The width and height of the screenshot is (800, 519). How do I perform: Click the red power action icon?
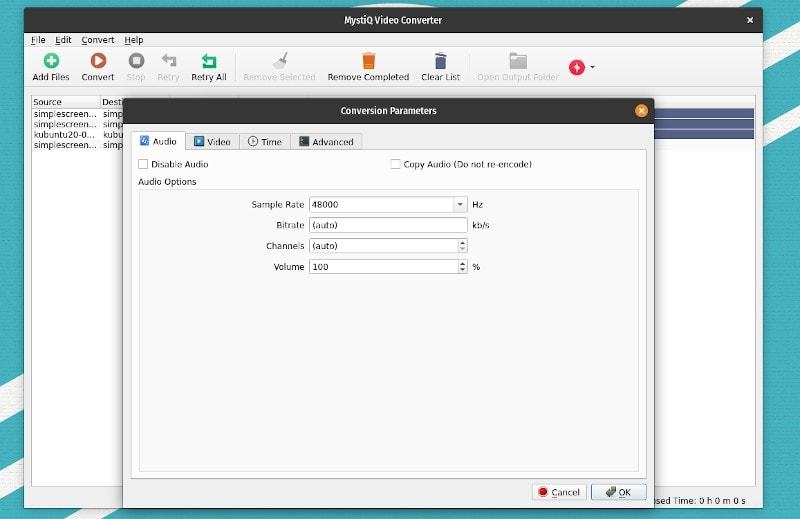[576, 67]
